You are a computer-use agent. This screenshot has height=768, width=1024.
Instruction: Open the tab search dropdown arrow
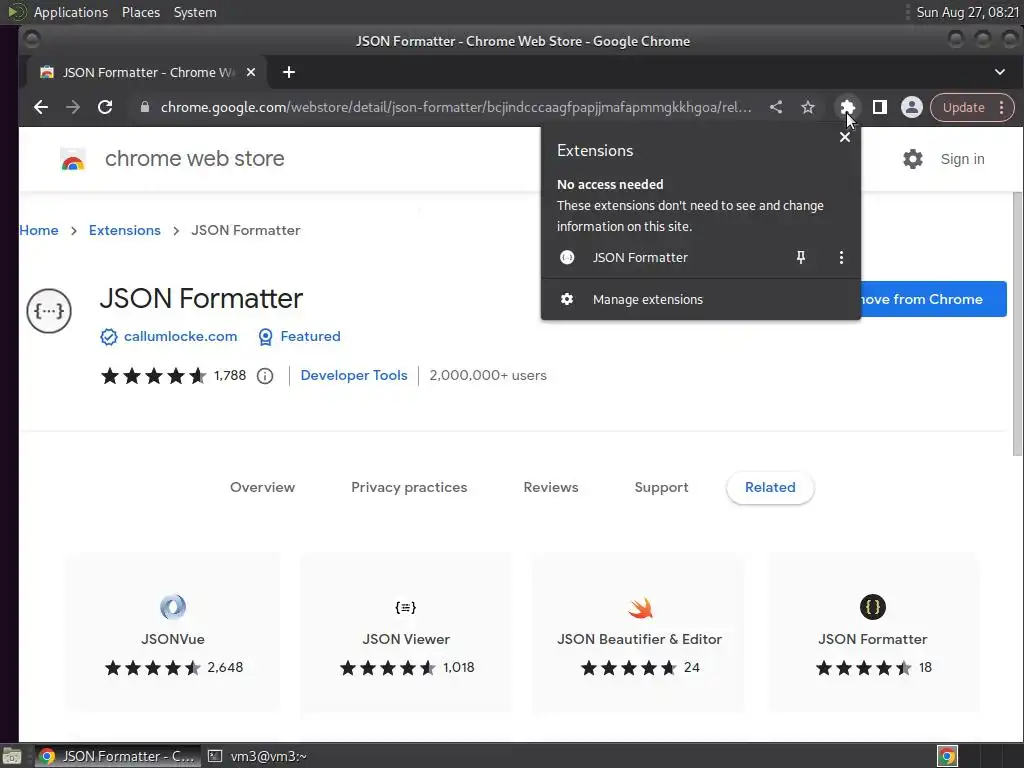click(1000, 72)
